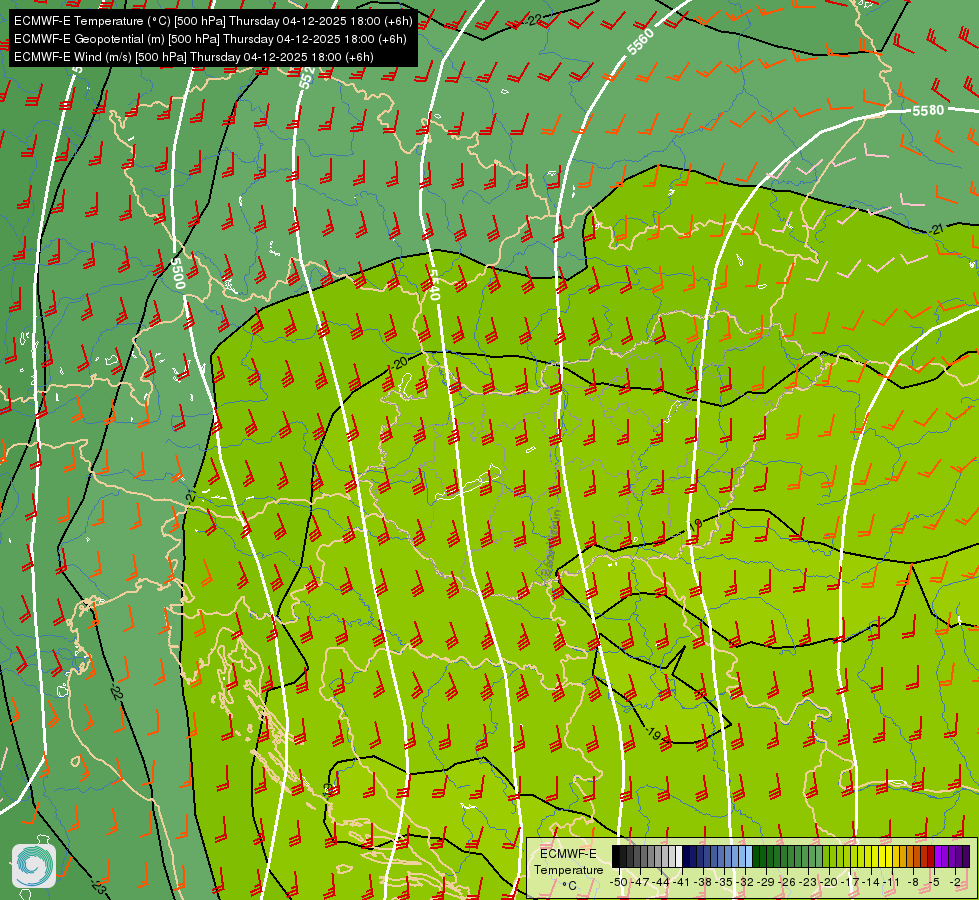Click the ECMWF-E Geopotential 500 hPa title line
The image size is (979, 900).
pyautogui.click(x=210, y=39)
